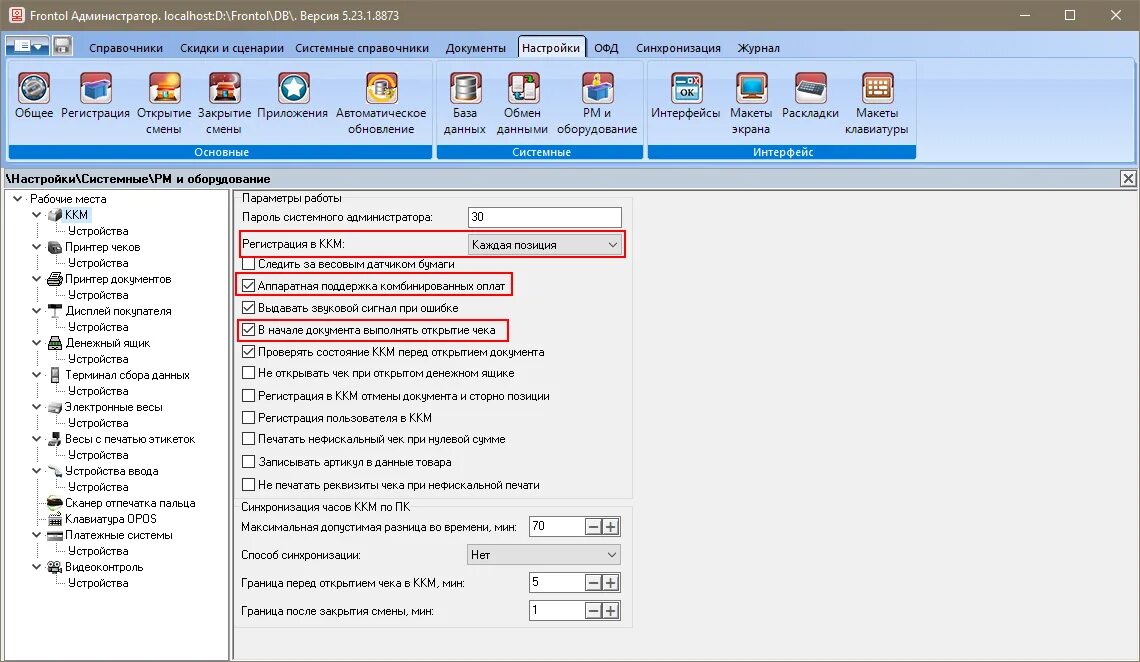Open the База данных icon
Image resolution: width=1140 pixels, height=662 pixels.
(x=465, y=103)
